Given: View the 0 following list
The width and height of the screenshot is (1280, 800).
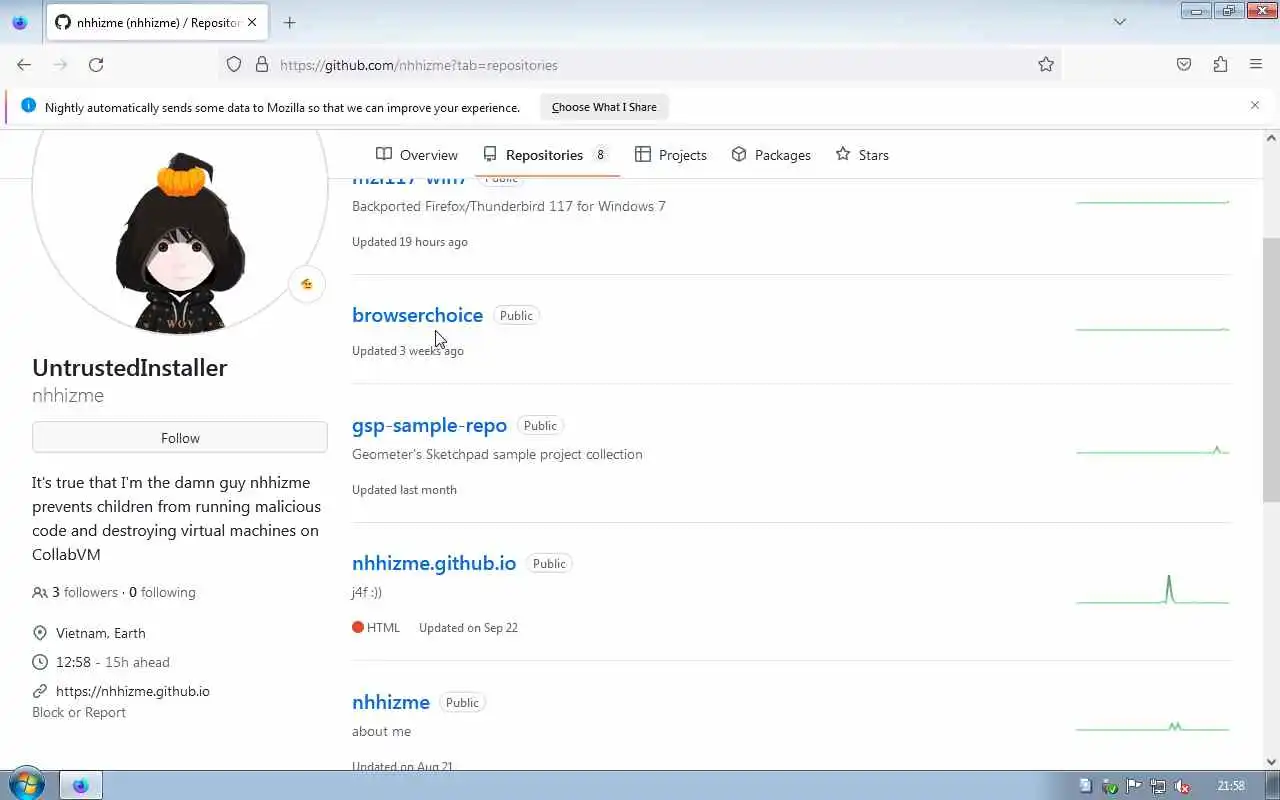Looking at the screenshot, I should [x=162, y=592].
